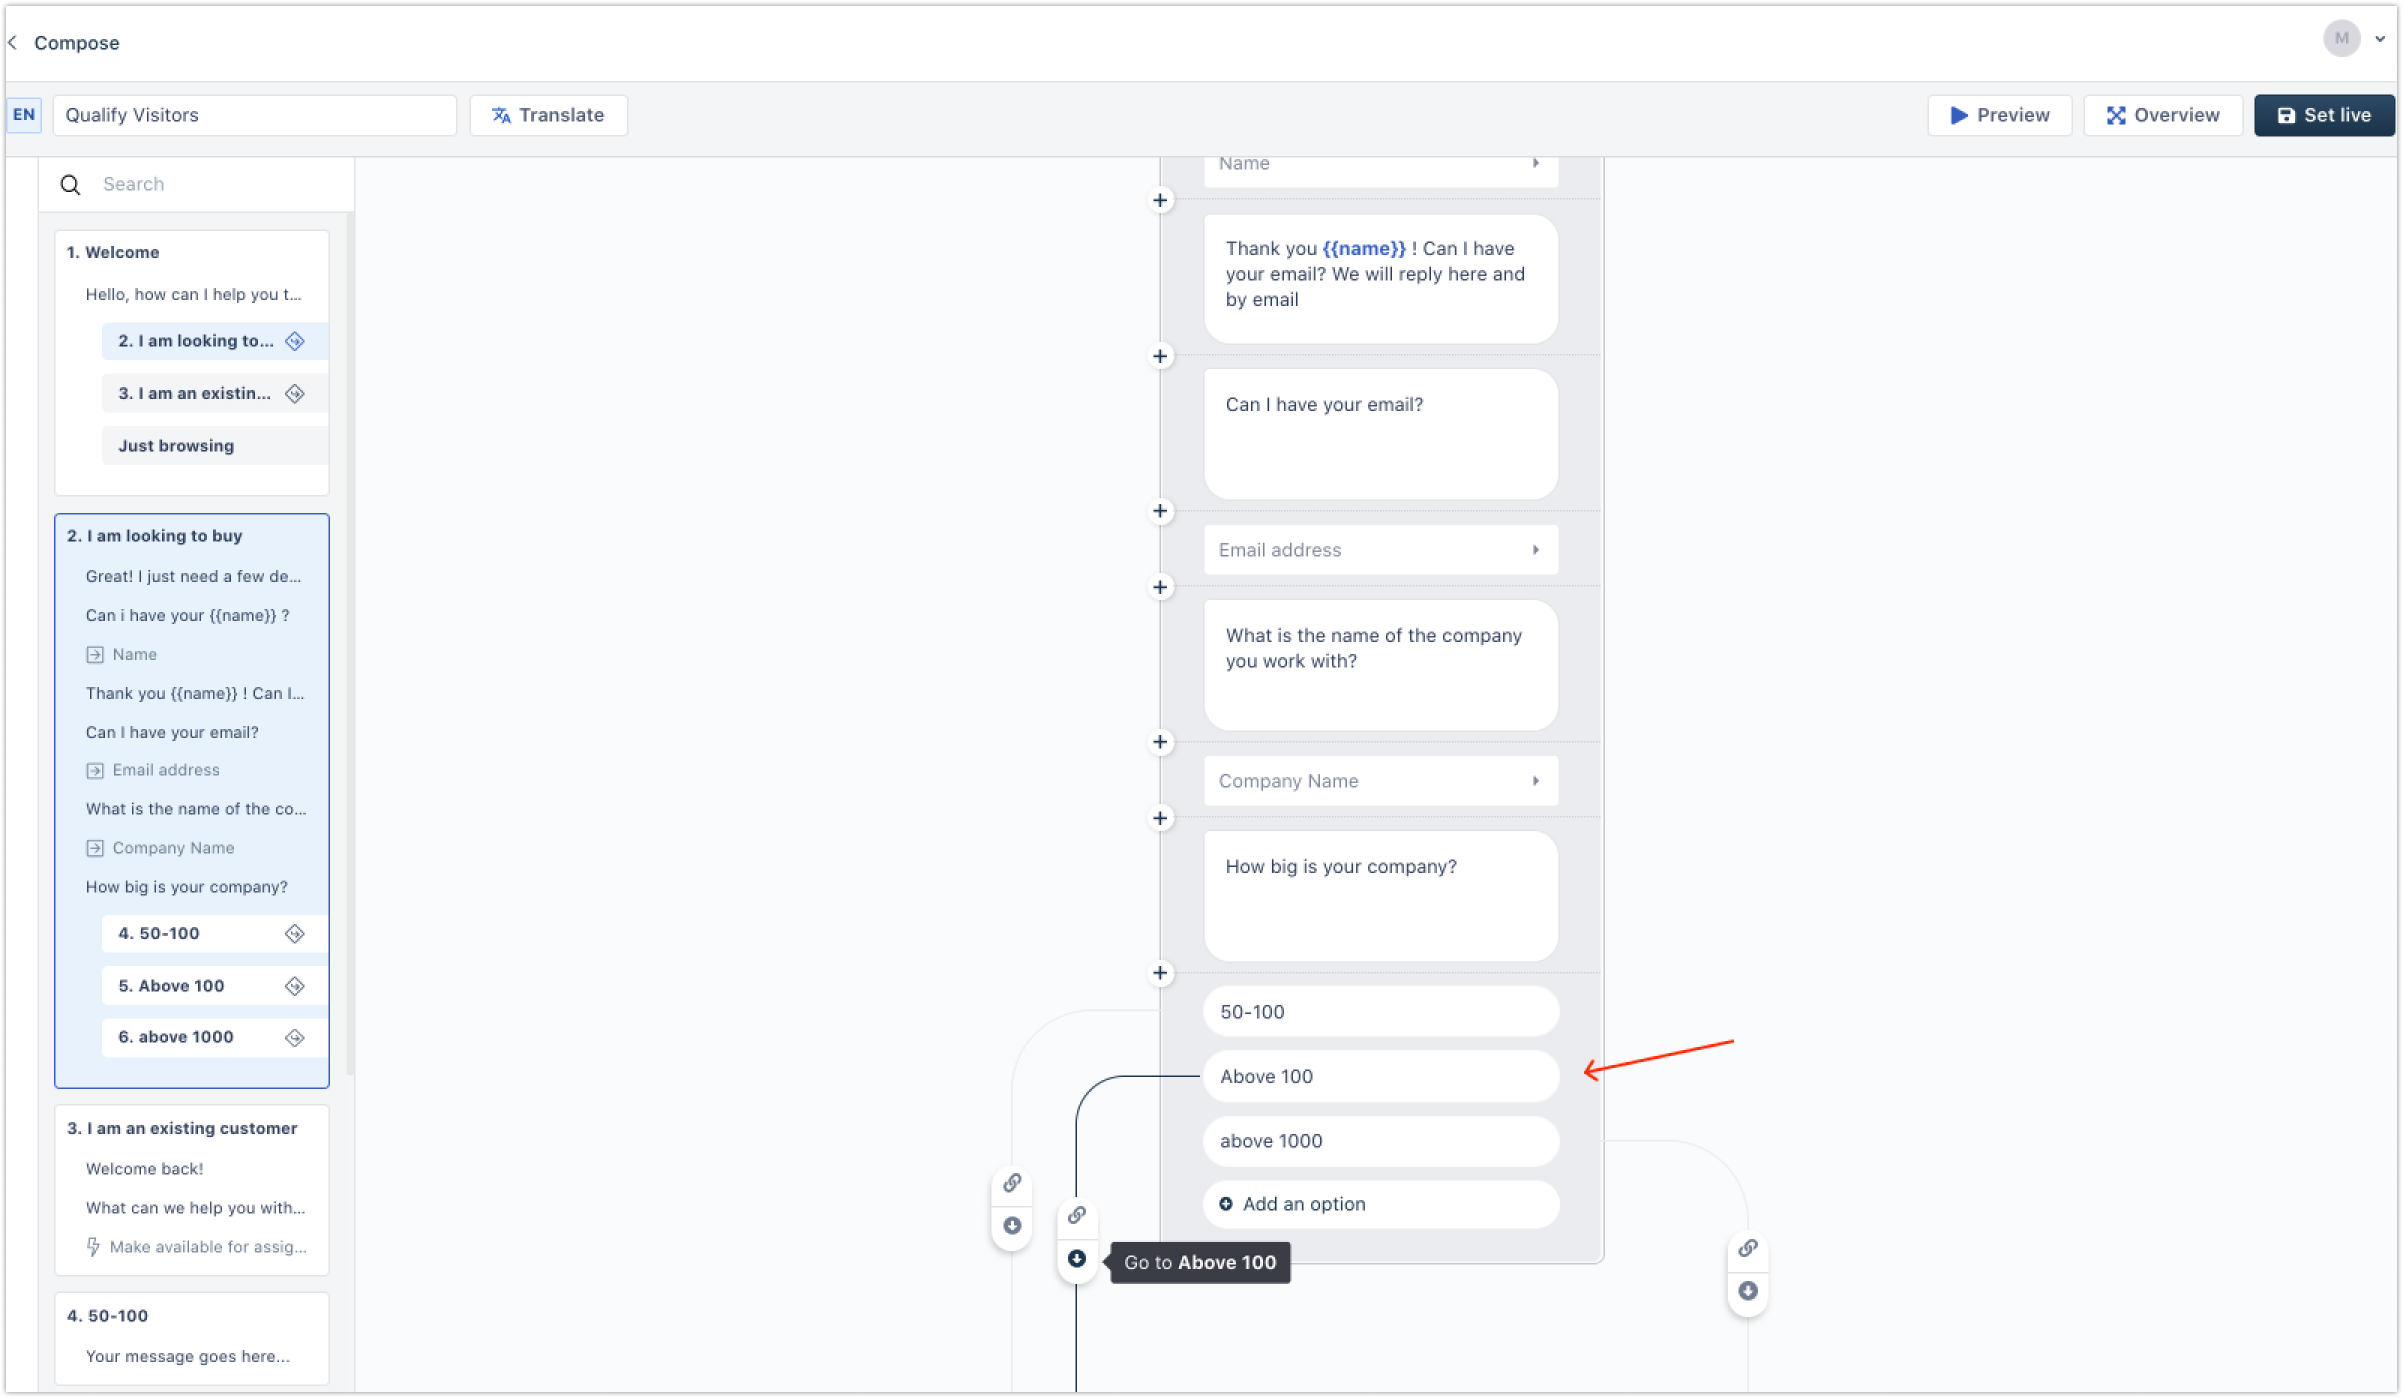This screenshot has width=2404, height=1398.
Task: Expand the Company Name field arrow
Action: pos(1535,781)
